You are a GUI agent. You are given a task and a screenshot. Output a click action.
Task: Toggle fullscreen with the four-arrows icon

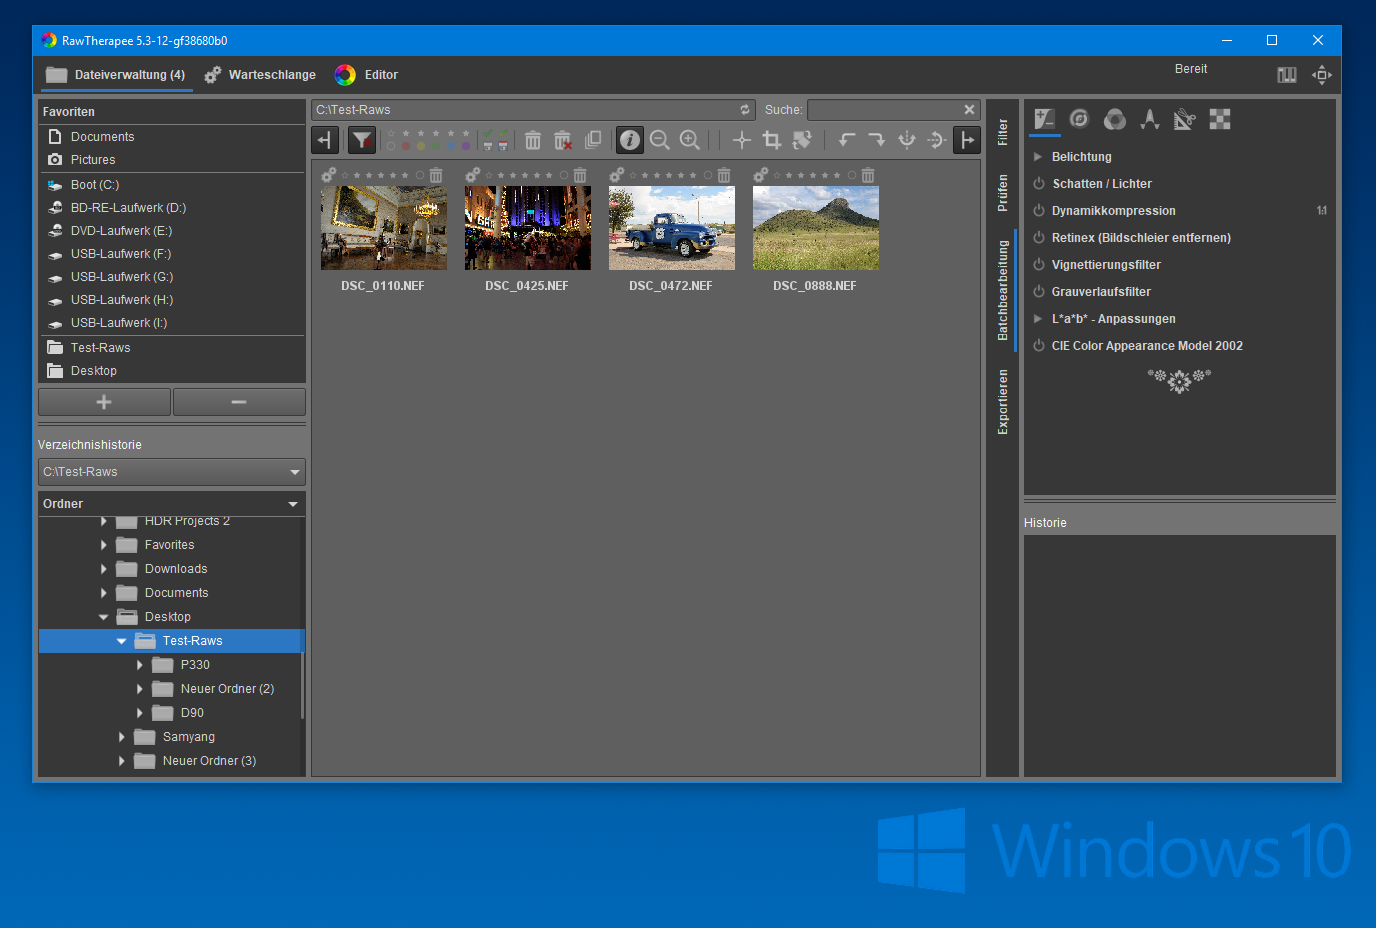[1322, 75]
